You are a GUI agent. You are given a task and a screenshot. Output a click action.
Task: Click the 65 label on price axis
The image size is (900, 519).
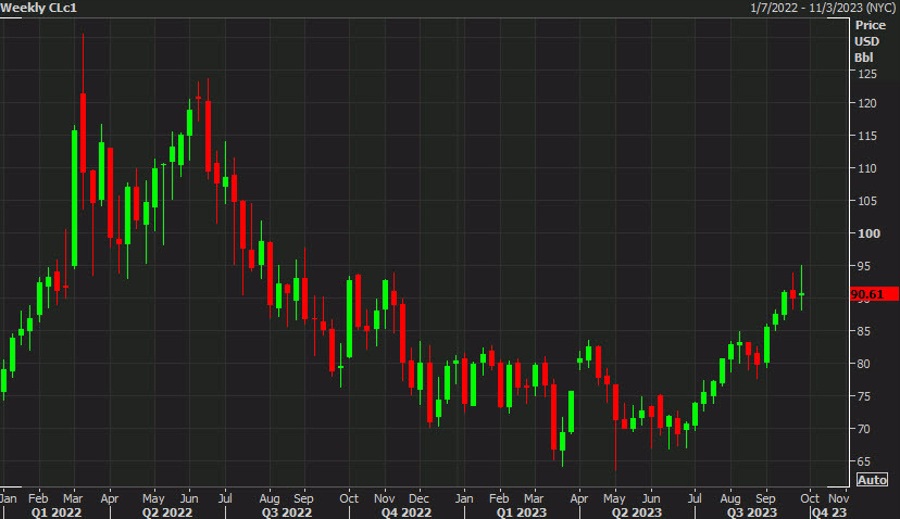click(863, 461)
